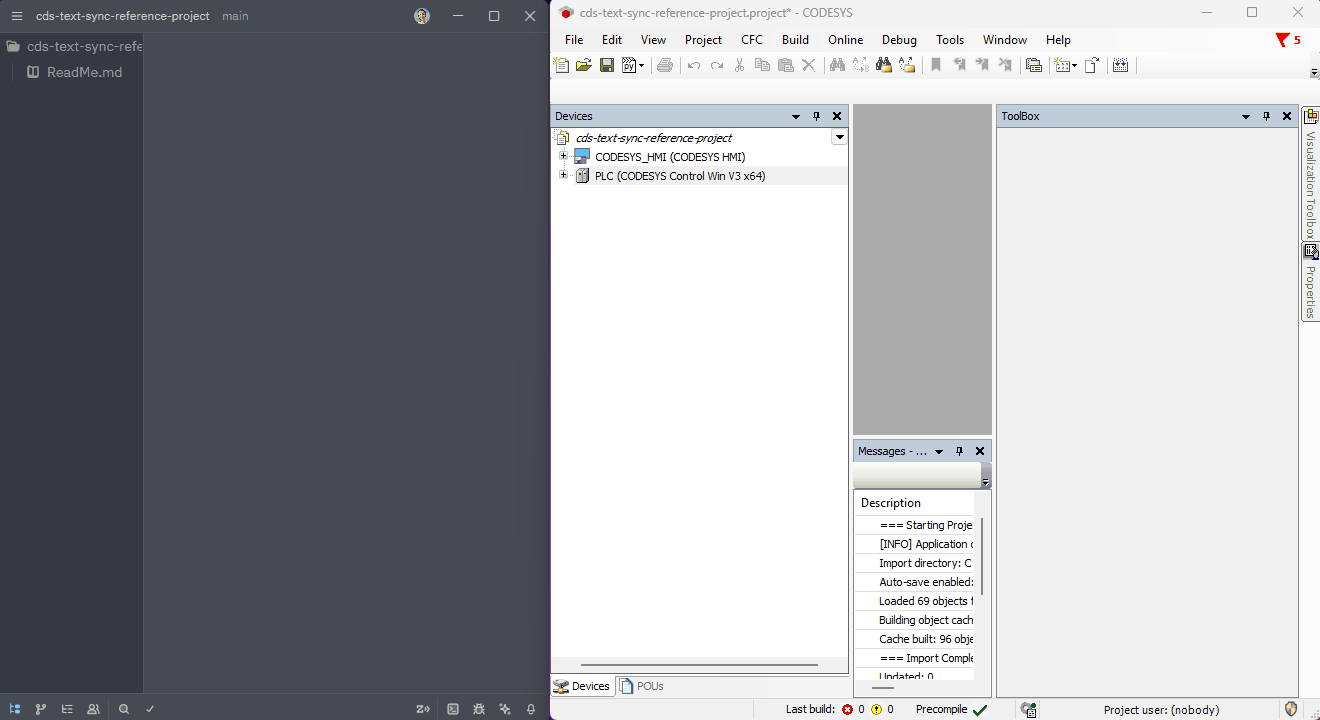Click the Undo arrow icon
The image size is (1320, 720).
[x=693, y=65]
